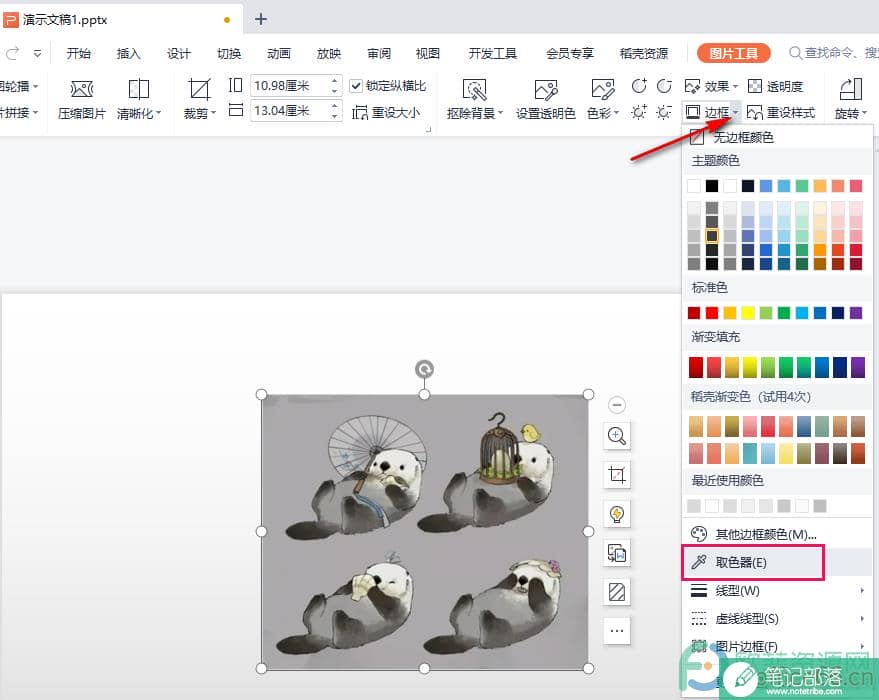Screen dimensions: 879x700
Task: Open the View (视图) tab
Action: tap(428, 53)
